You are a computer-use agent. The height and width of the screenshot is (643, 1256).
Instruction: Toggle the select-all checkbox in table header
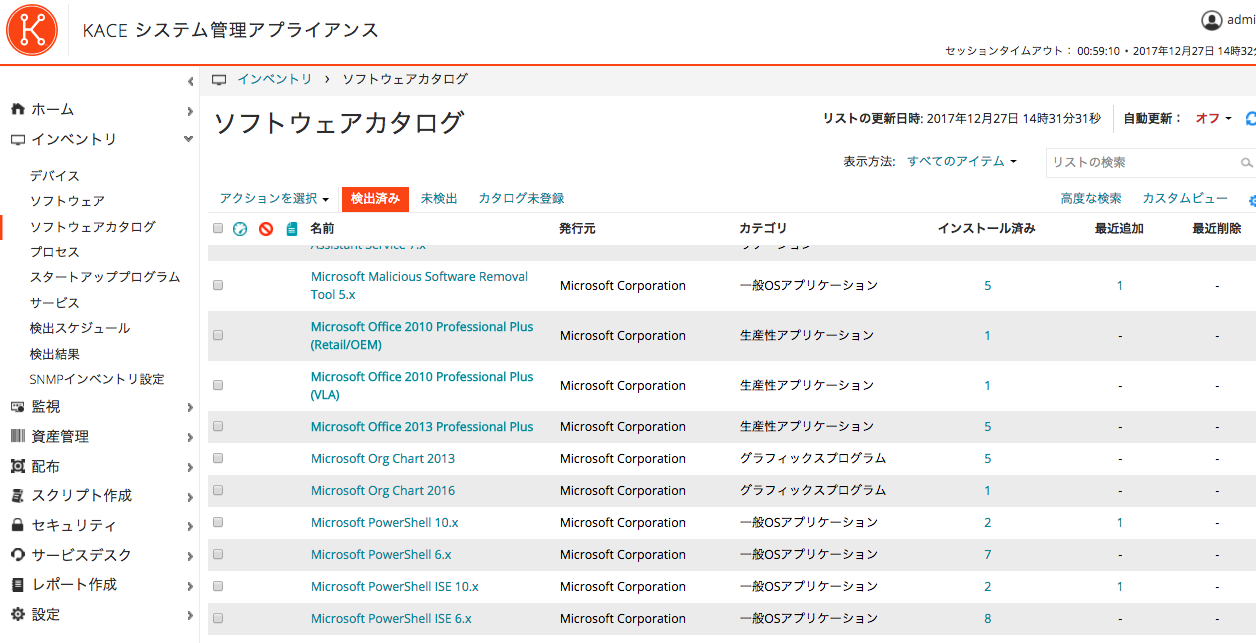point(218,229)
